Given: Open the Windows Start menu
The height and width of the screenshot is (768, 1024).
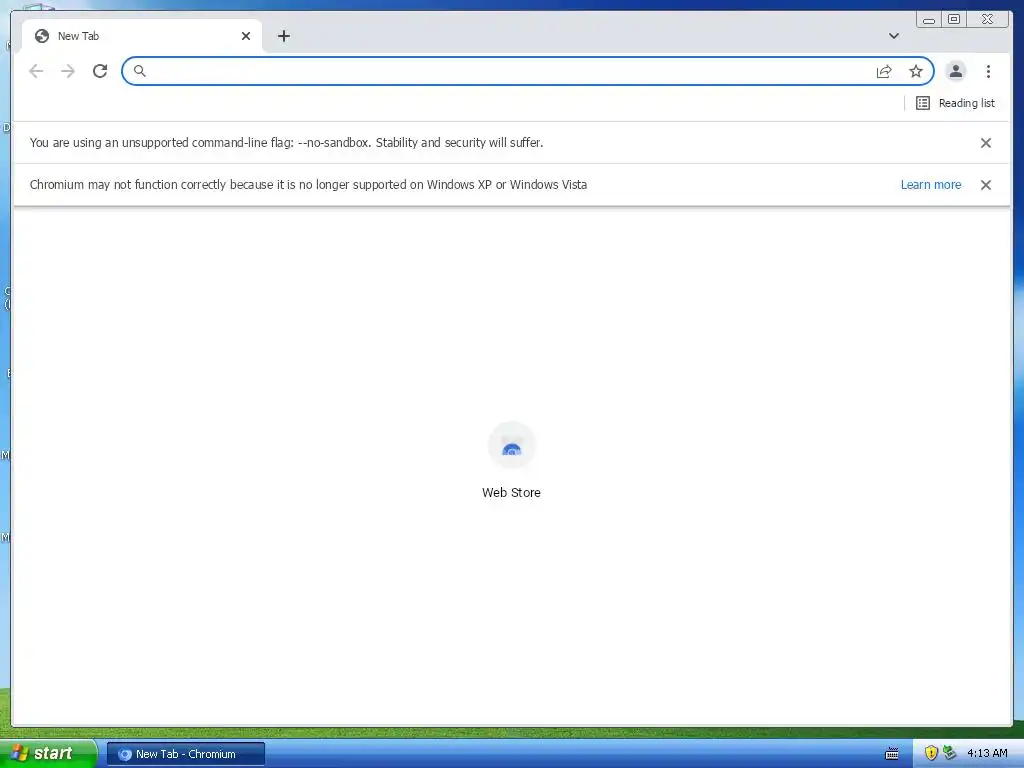Looking at the screenshot, I should click(48, 754).
